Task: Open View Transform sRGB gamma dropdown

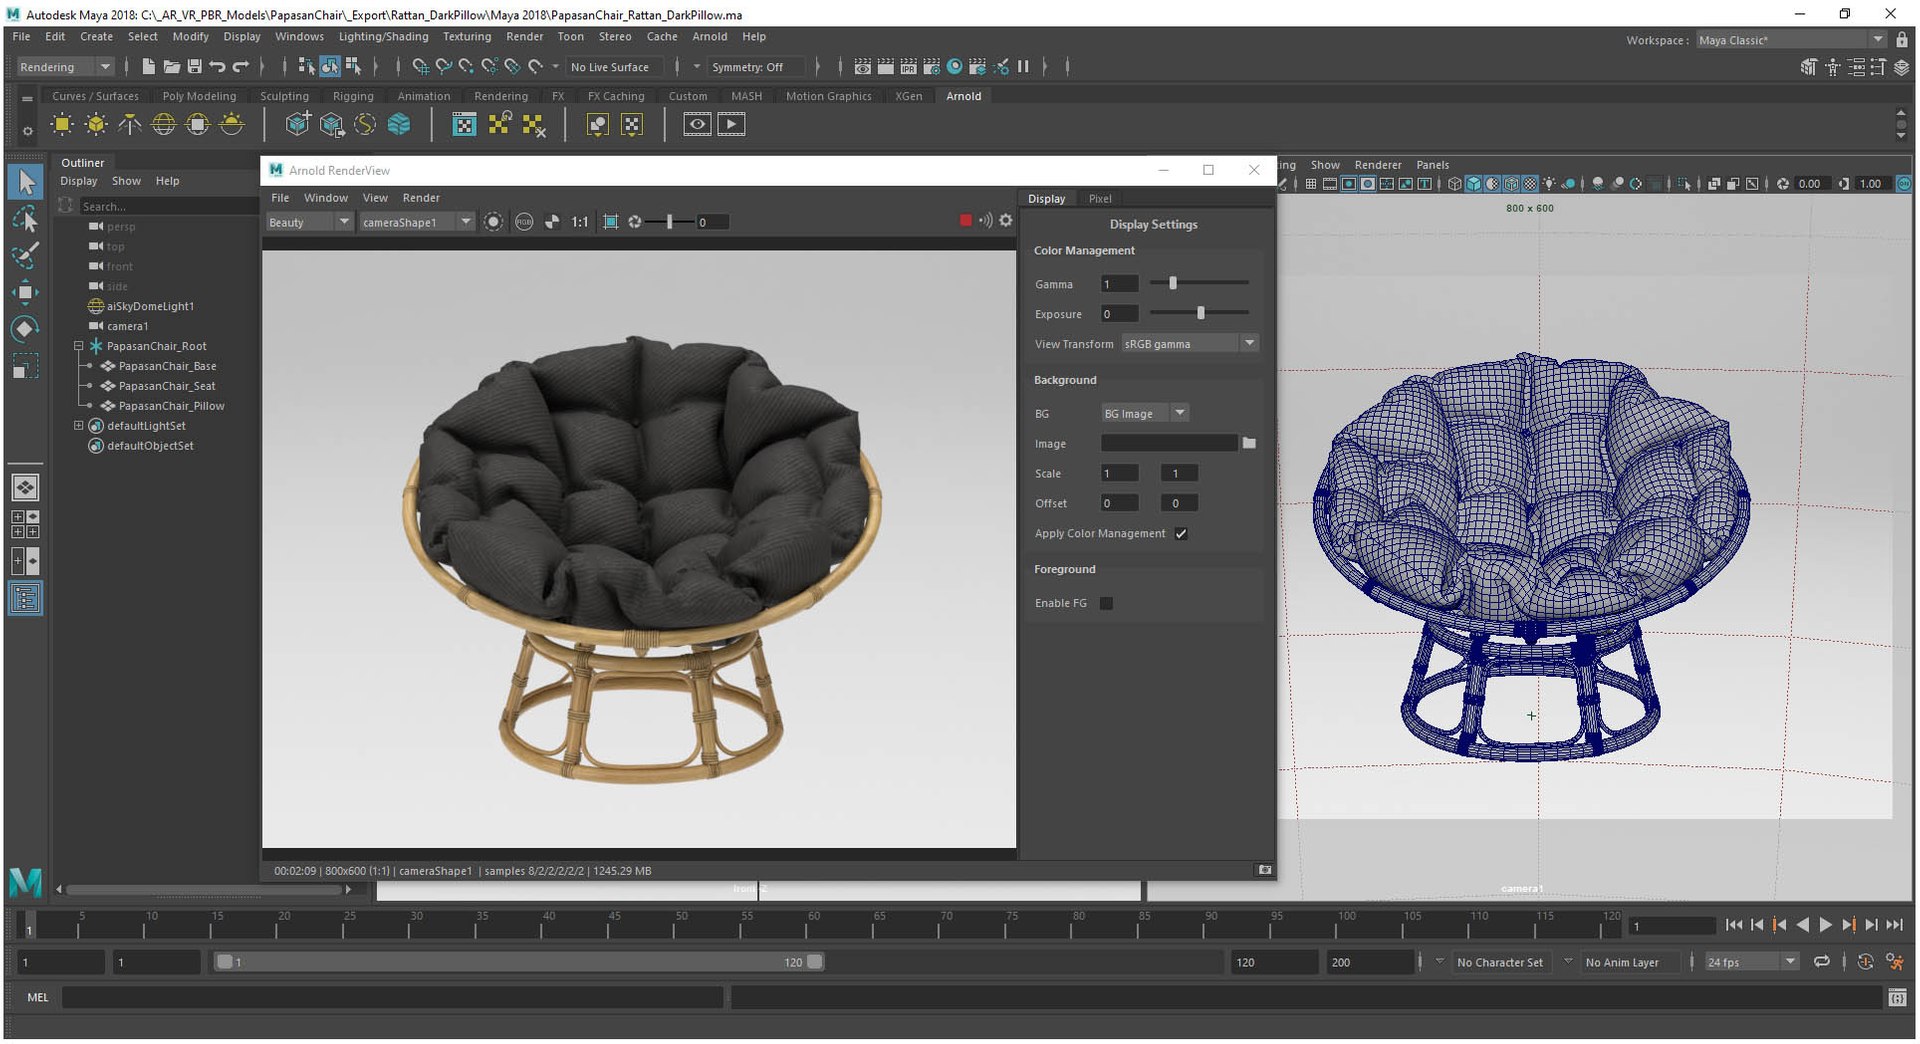Action: [1189, 344]
